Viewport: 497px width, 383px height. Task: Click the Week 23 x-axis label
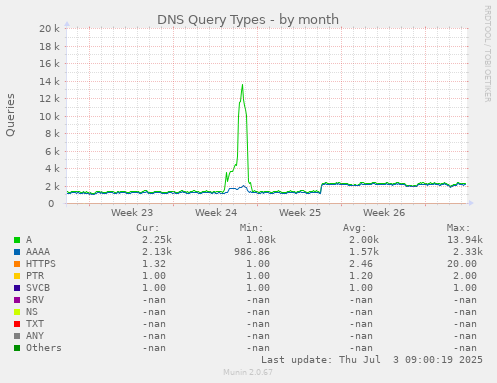pos(132,213)
